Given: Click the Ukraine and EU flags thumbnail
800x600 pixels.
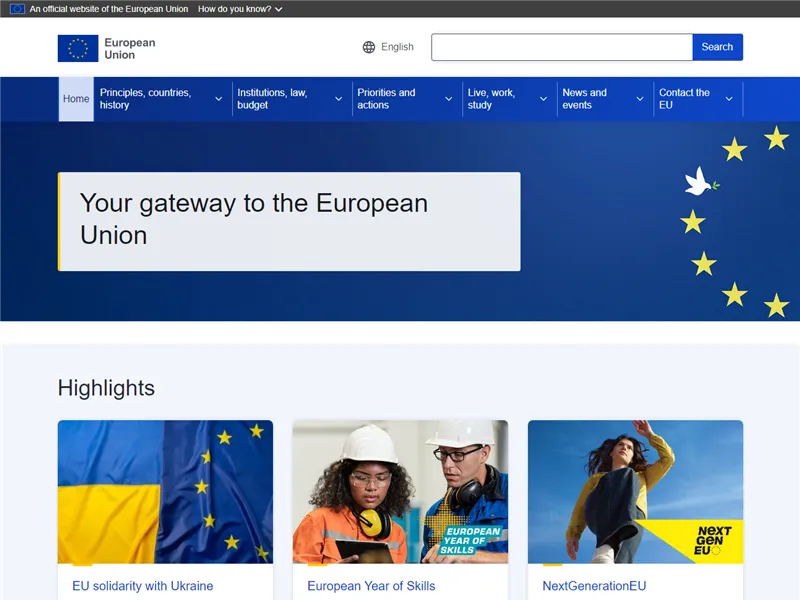Looking at the screenshot, I should pyautogui.click(x=166, y=491).
